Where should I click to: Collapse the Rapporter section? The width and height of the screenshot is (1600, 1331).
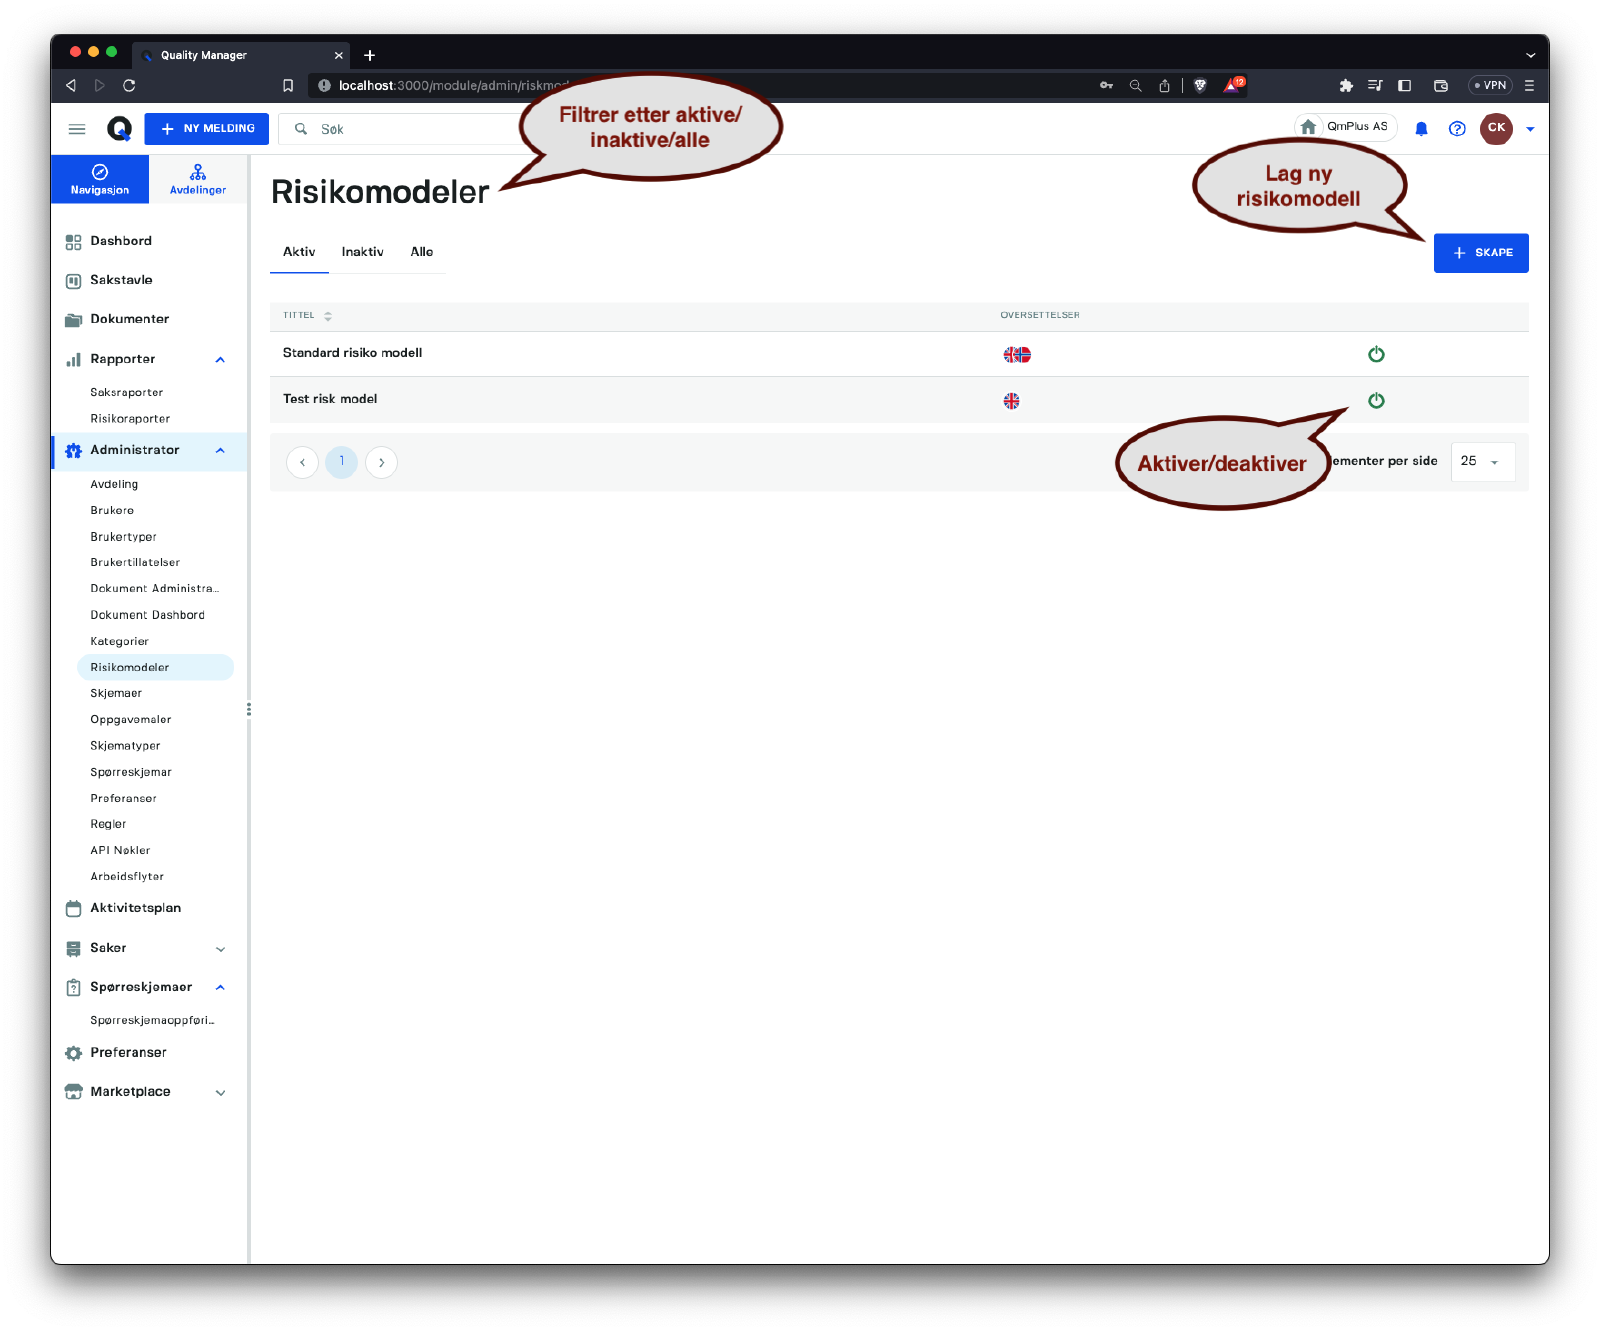click(x=220, y=360)
